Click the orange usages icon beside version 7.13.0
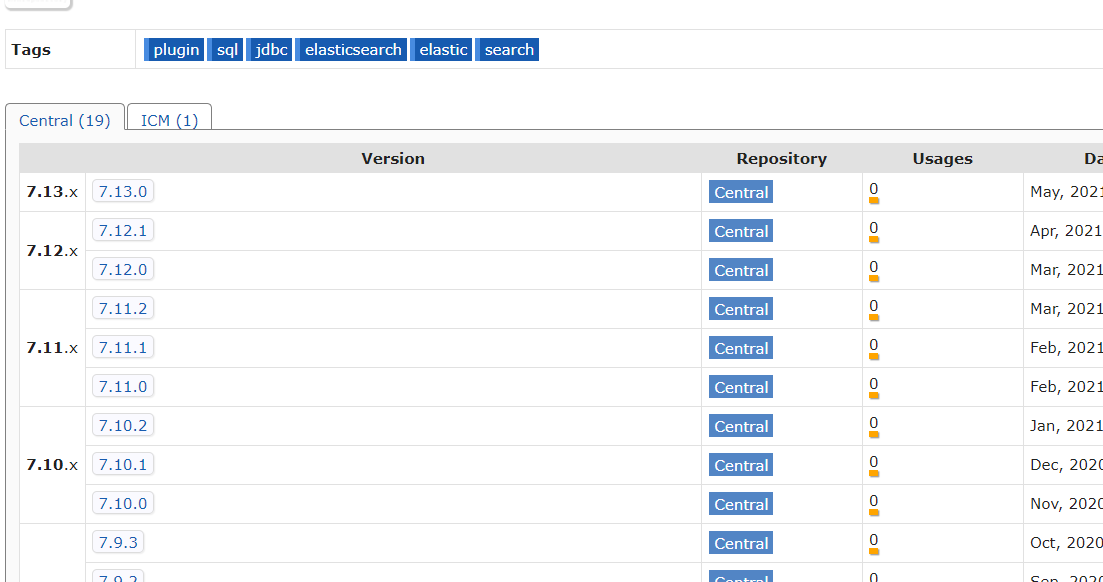 point(874,200)
